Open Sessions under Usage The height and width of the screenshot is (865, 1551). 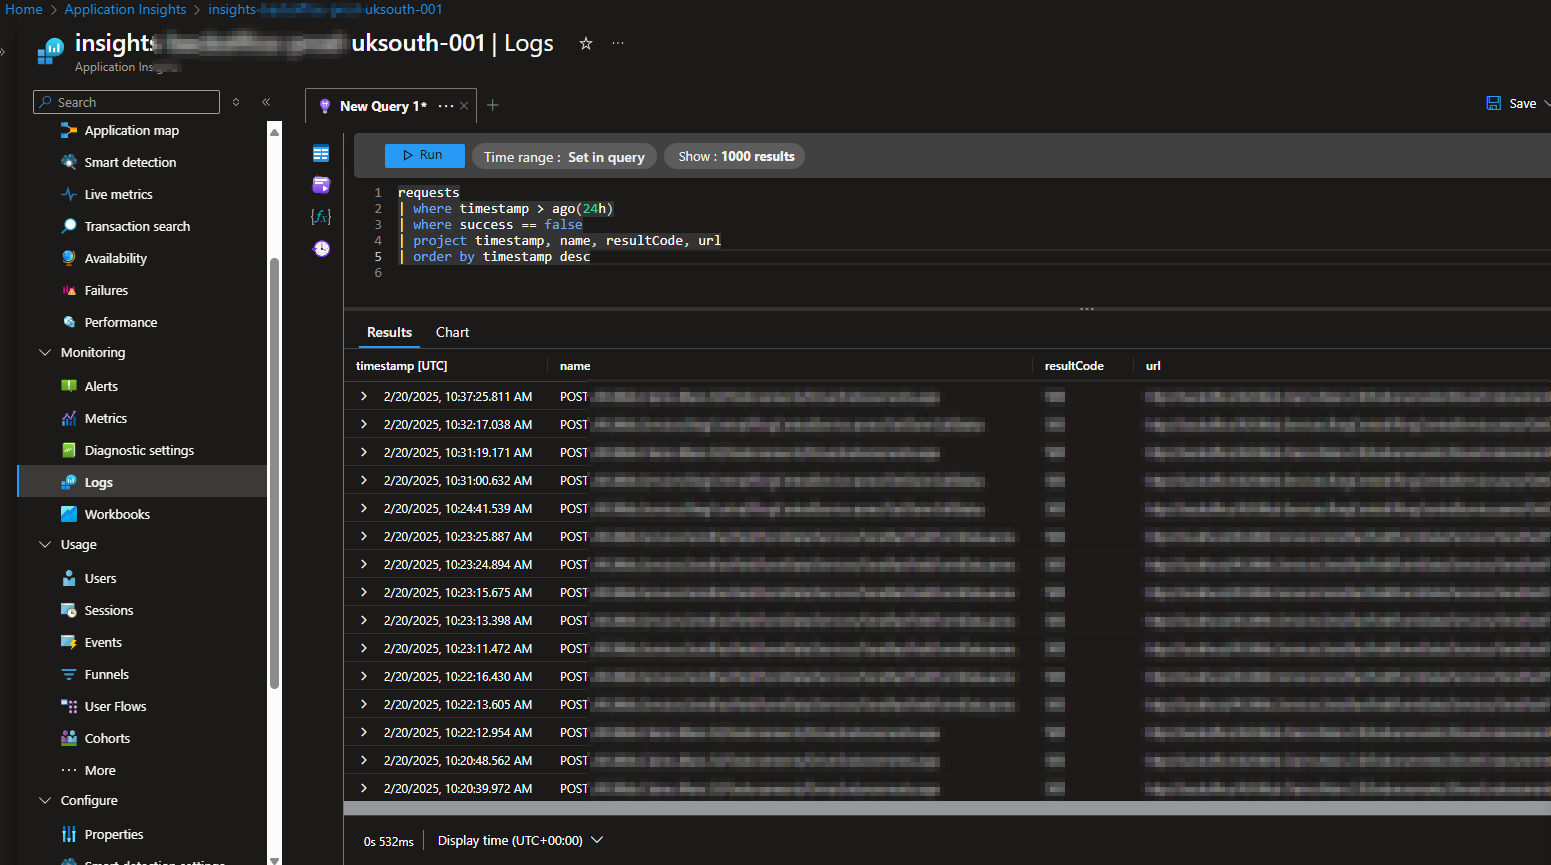[x=108, y=610]
